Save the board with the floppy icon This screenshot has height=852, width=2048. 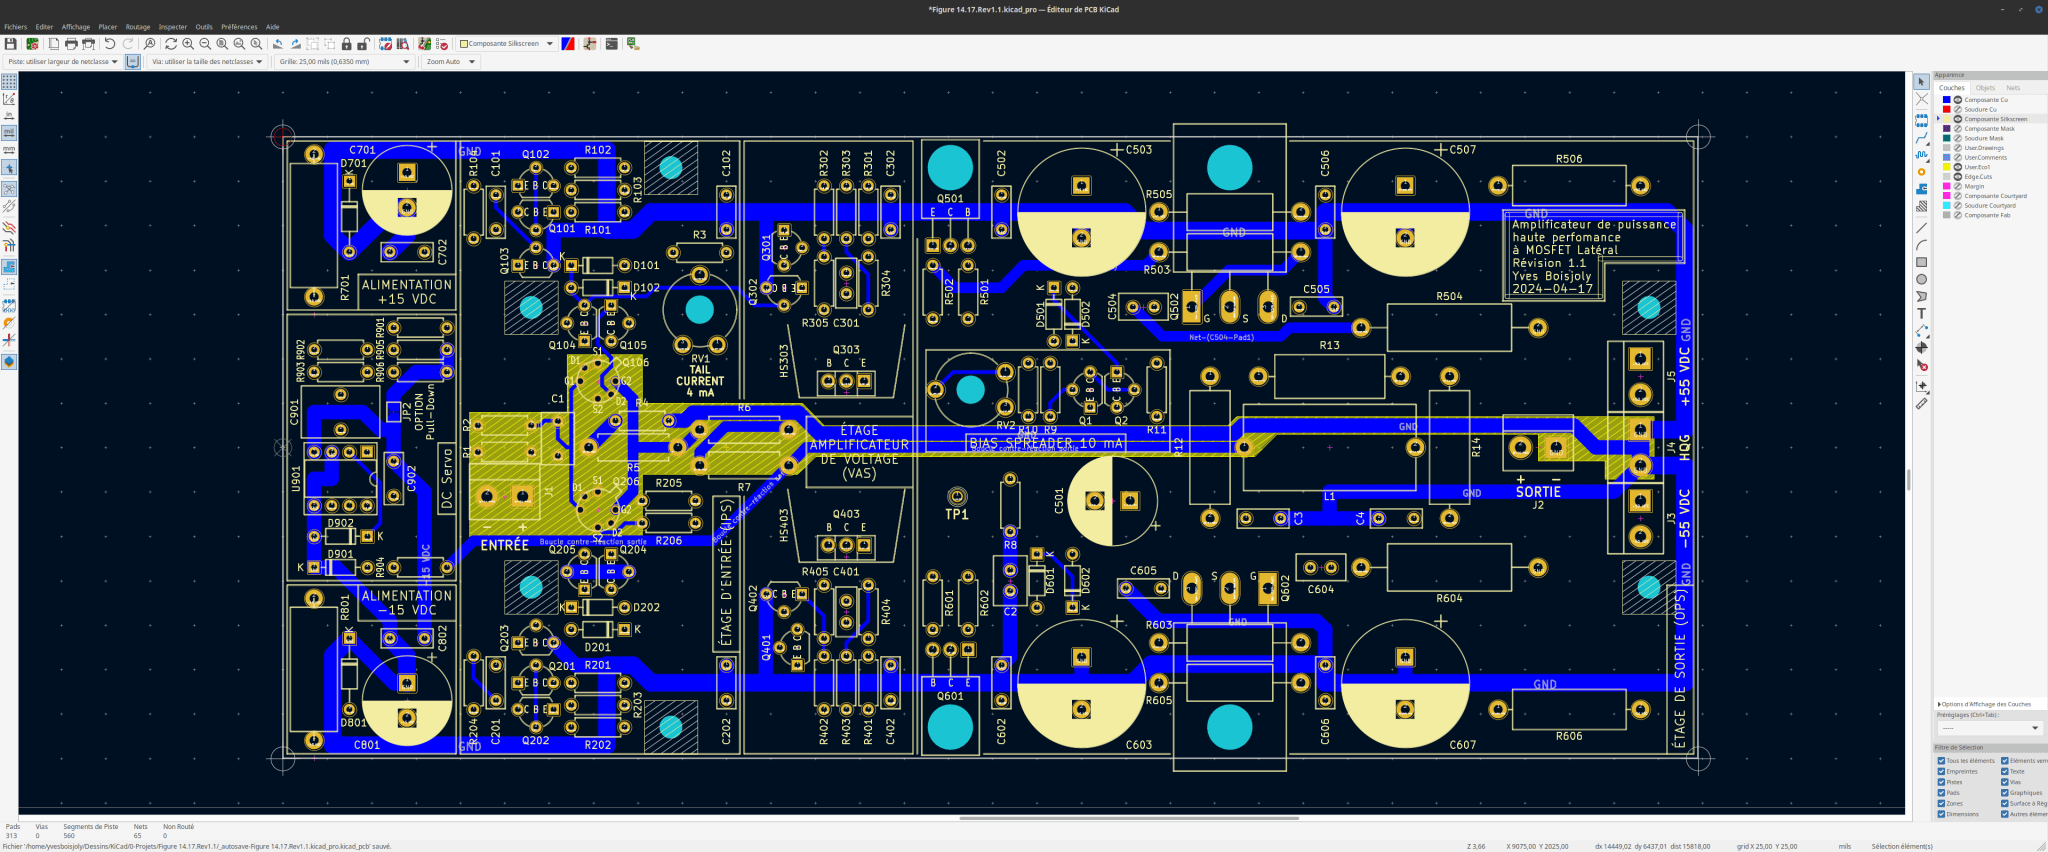pos(11,44)
